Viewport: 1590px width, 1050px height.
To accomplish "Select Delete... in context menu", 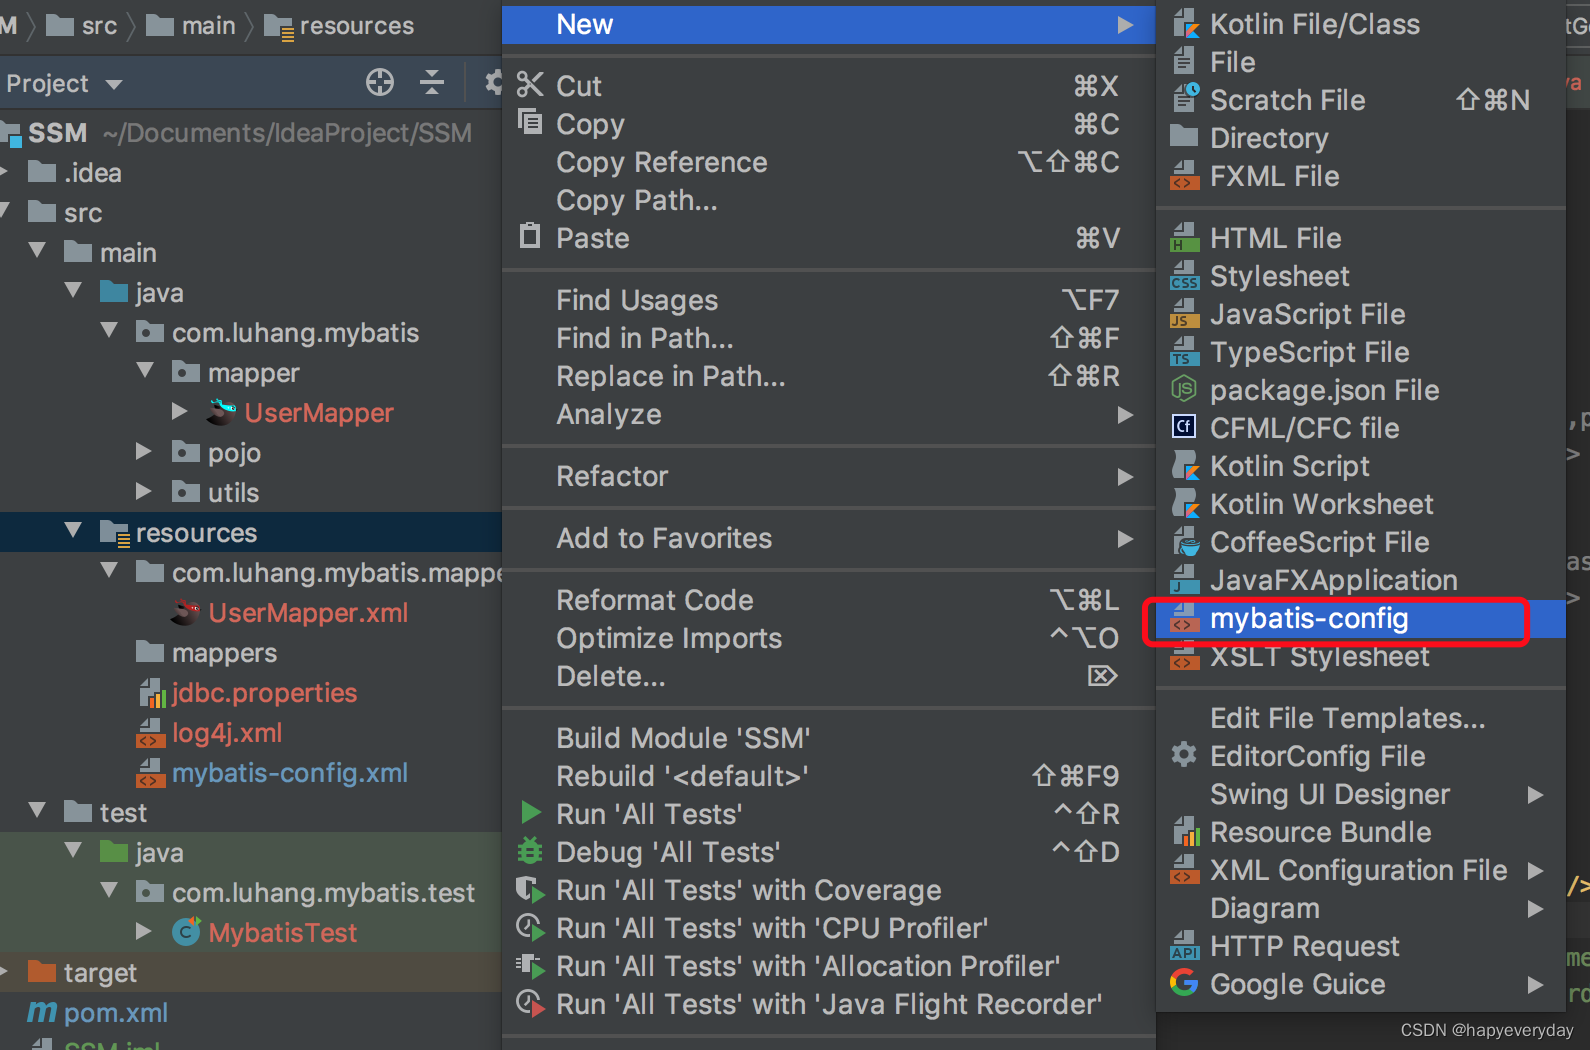I will [828, 676].
